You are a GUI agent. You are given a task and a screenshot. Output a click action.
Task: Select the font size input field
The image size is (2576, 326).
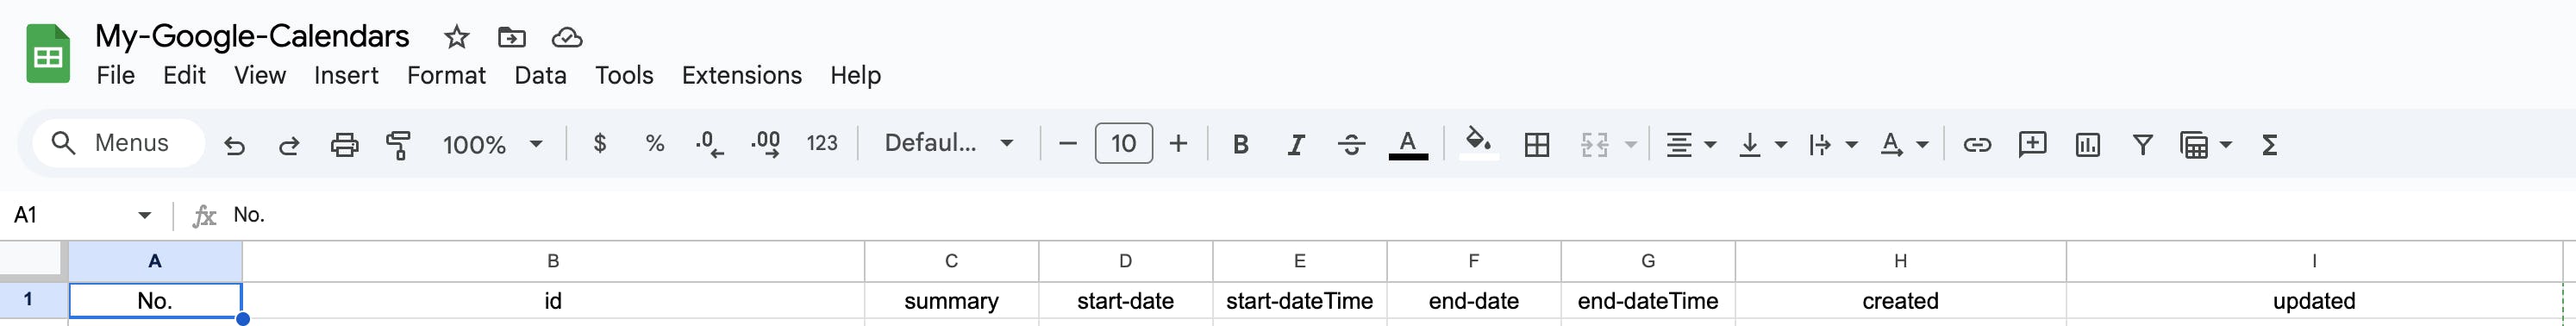1124,143
